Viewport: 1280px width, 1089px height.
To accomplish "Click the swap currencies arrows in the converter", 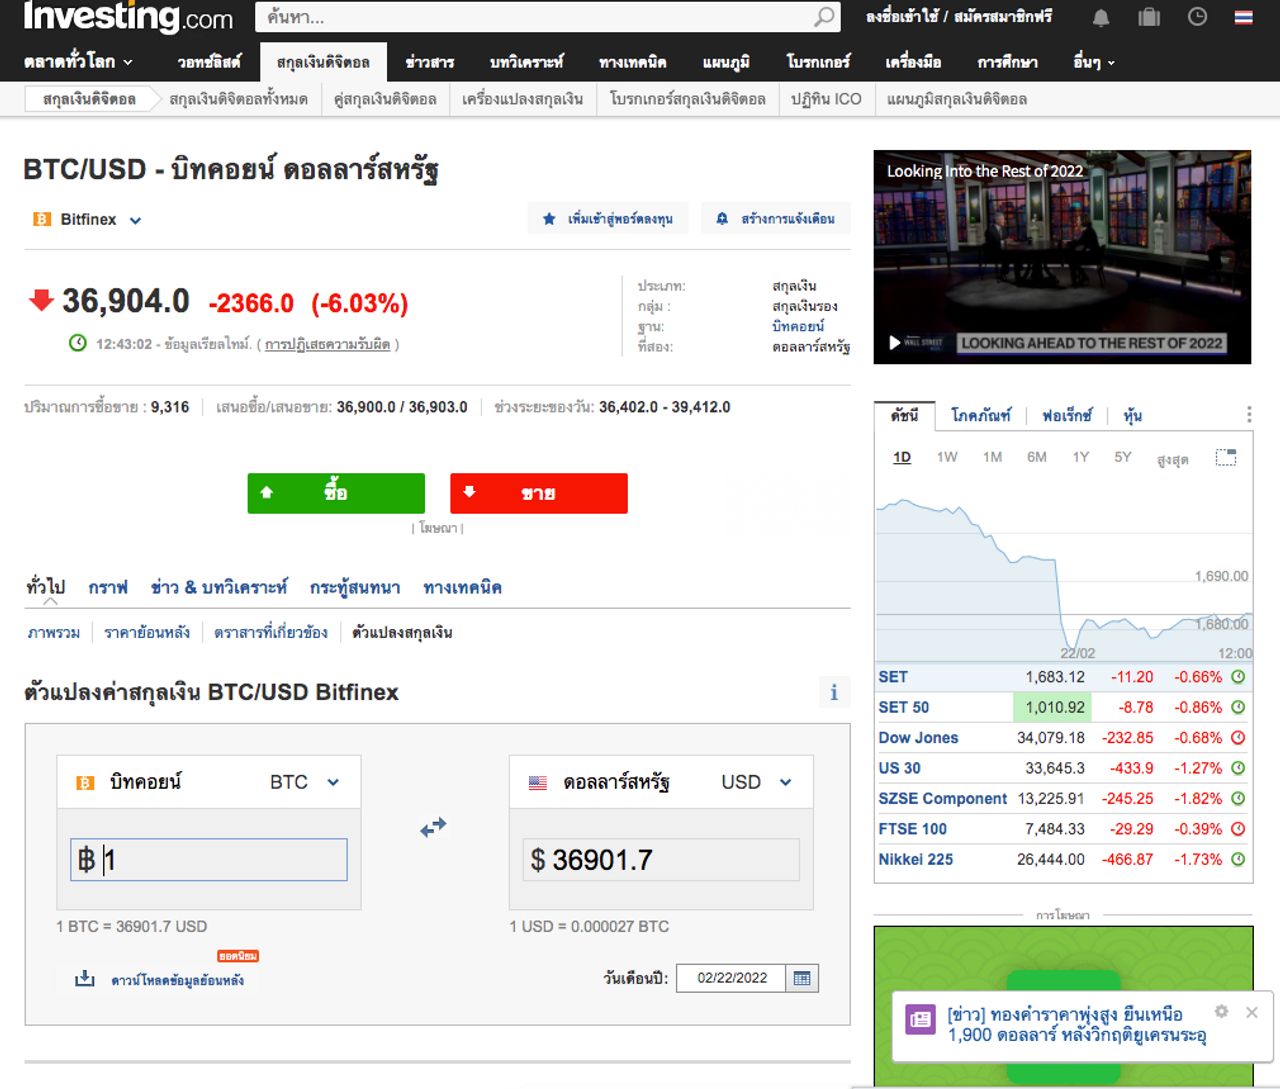I will coord(434,826).
